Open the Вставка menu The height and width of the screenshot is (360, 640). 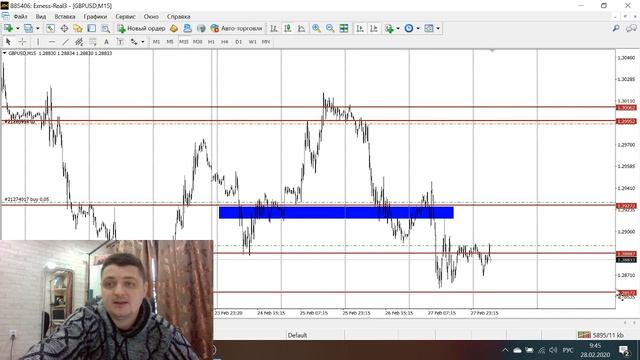click(65, 17)
